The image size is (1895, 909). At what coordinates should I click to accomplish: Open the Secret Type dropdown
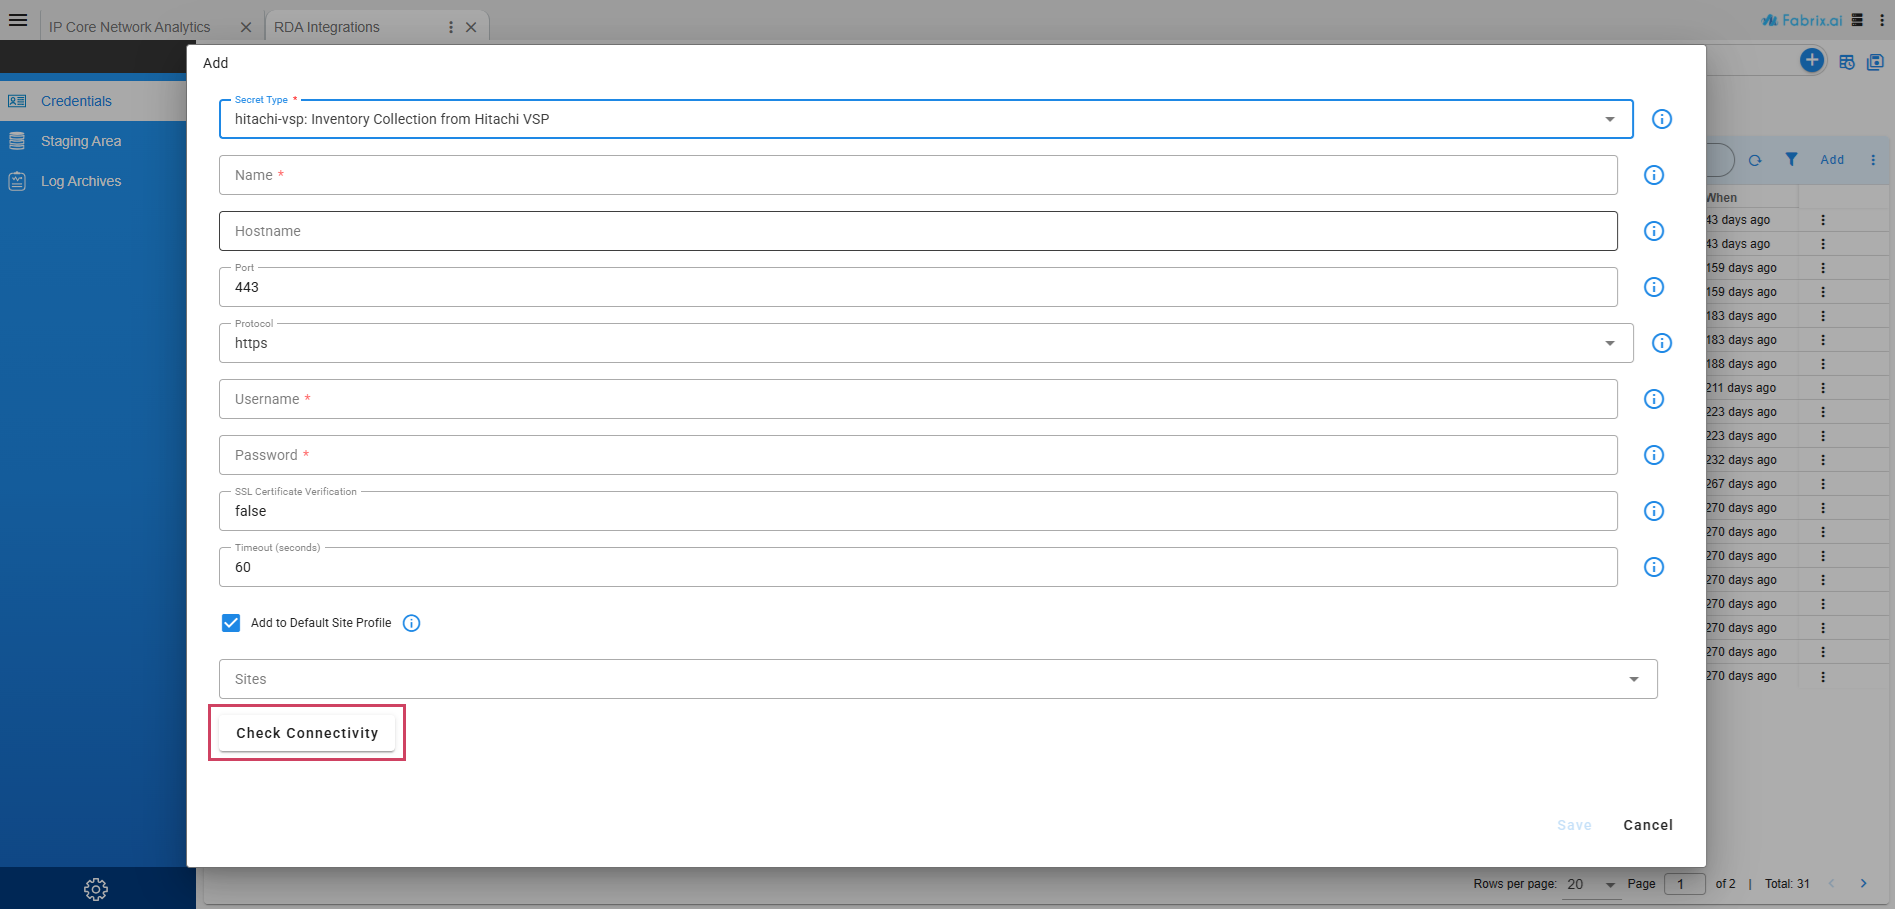(926, 119)
